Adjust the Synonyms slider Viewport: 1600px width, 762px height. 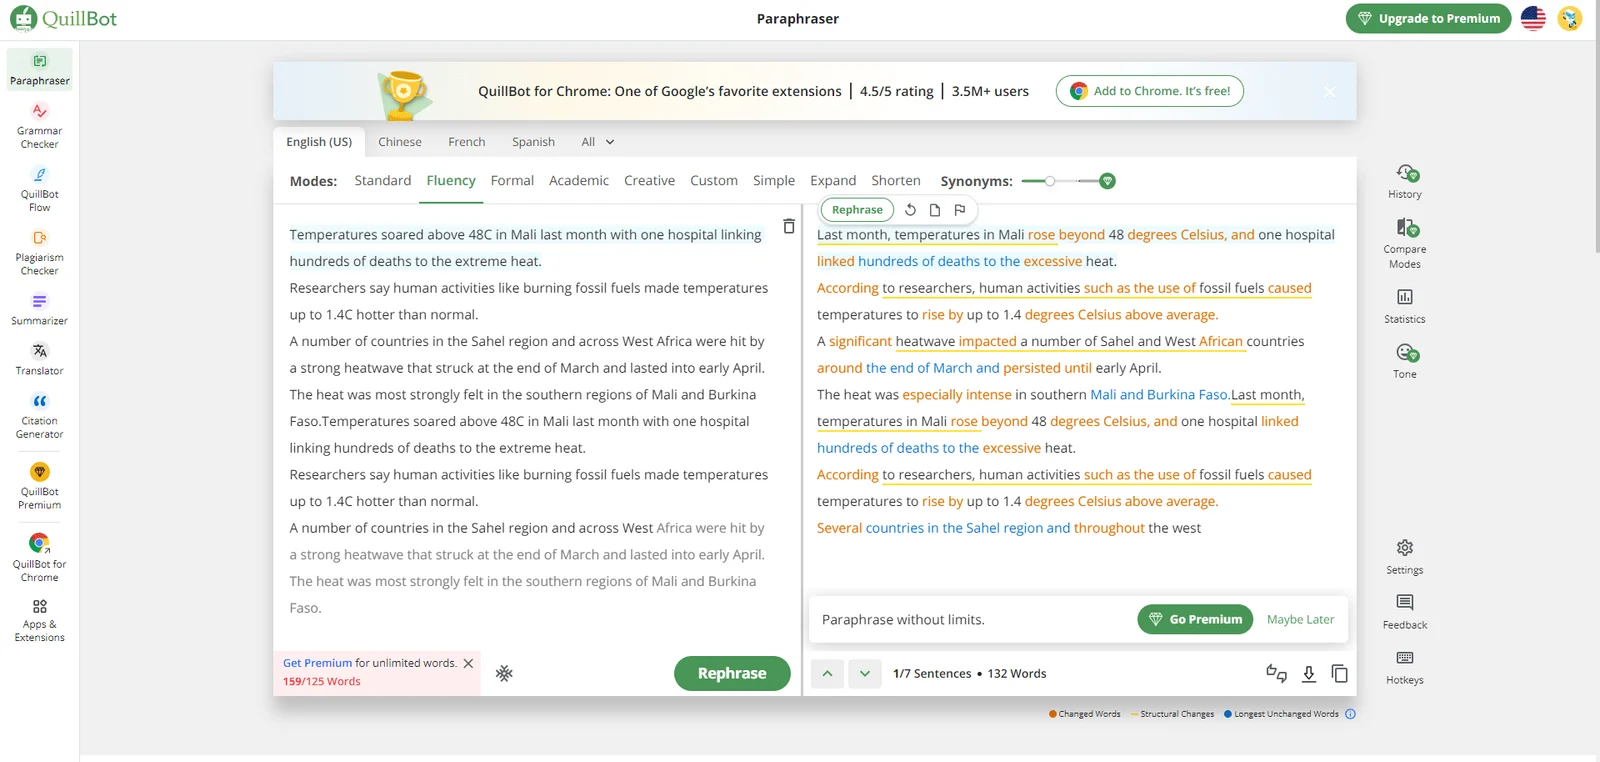click(1050, 181)
